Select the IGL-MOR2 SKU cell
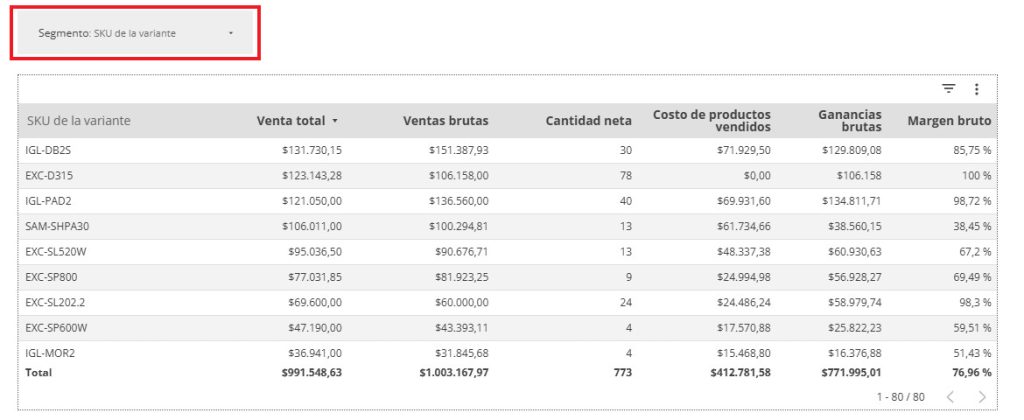Image resolution: width=1024 pixels, height=420 pixels. coord(50,353)
